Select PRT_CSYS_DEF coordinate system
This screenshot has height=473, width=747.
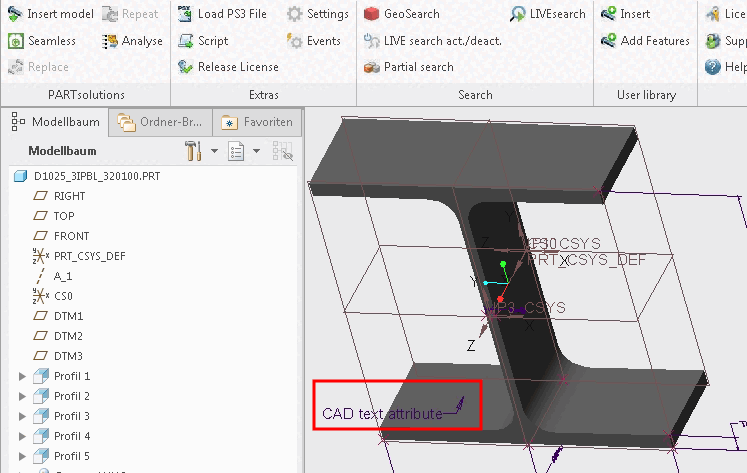90,256
